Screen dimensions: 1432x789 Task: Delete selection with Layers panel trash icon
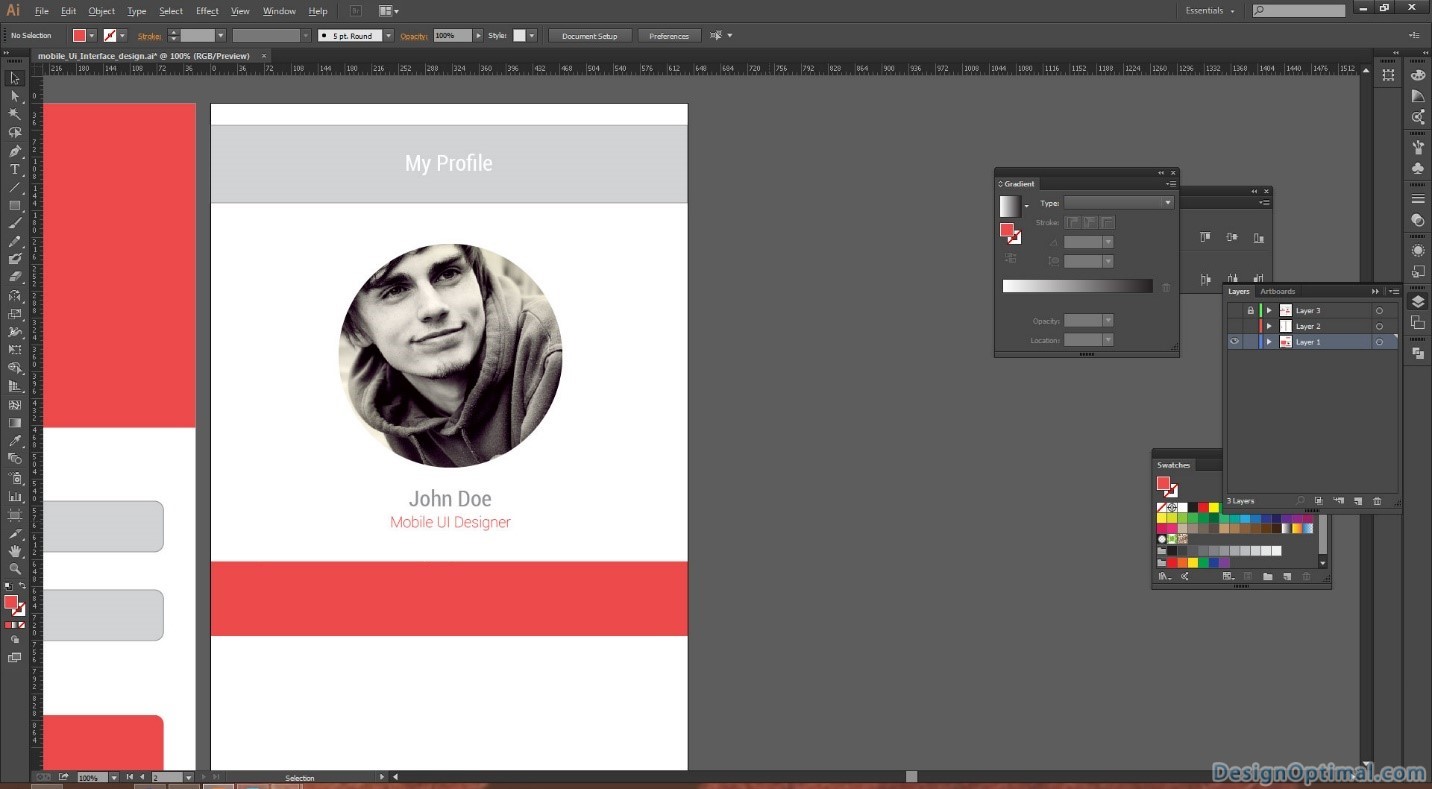tap(1377, 501)
